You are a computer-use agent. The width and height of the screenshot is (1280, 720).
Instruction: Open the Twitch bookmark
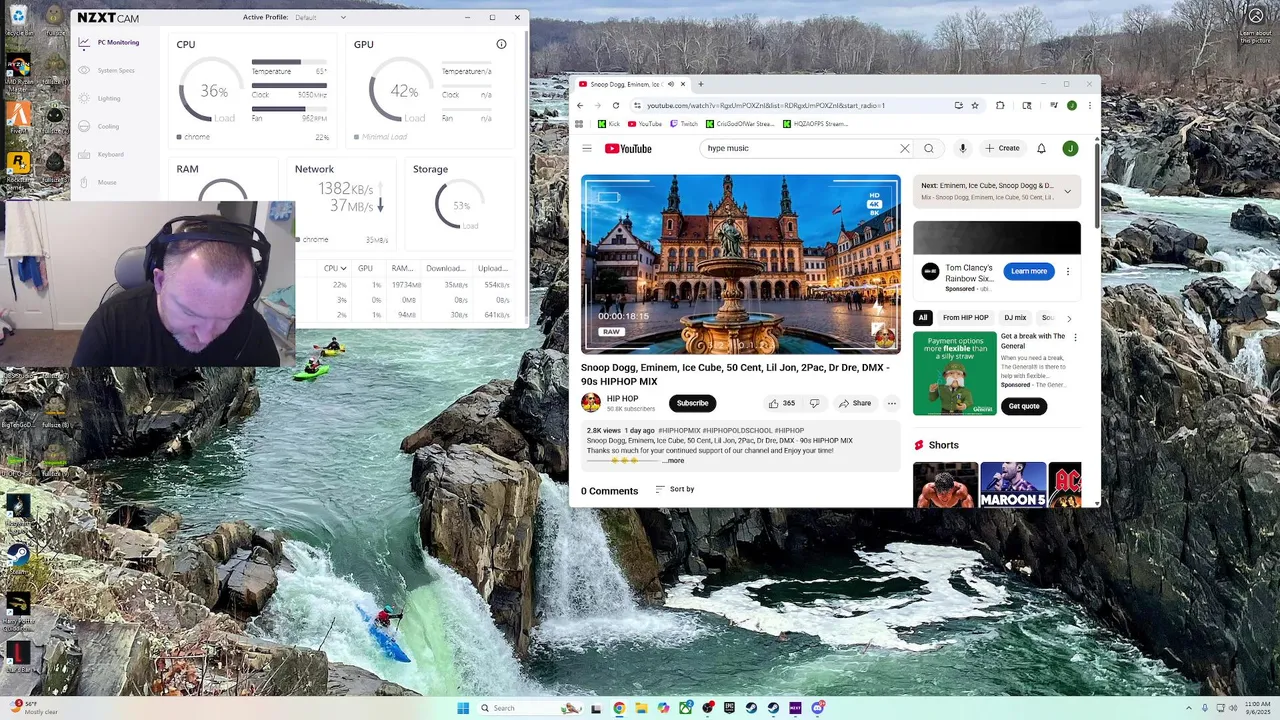pyautogui.click(x=684, y=124)
